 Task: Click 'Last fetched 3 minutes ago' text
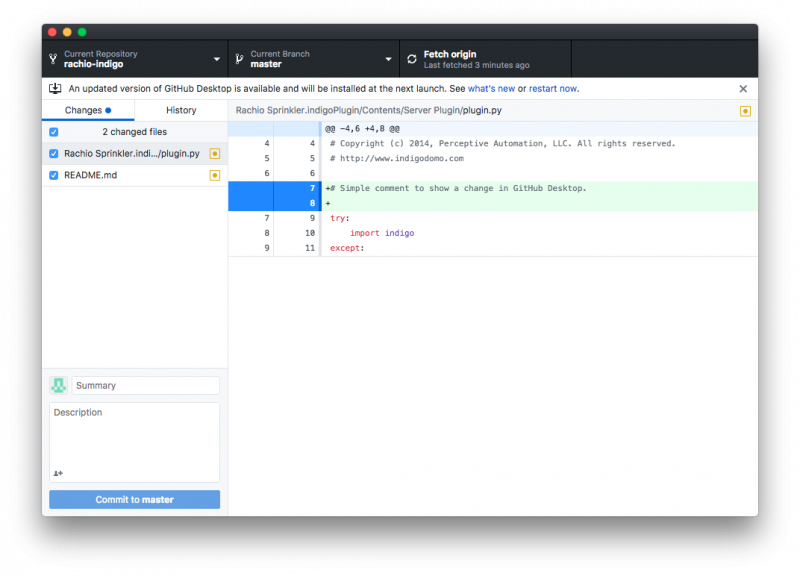(477, 65)
